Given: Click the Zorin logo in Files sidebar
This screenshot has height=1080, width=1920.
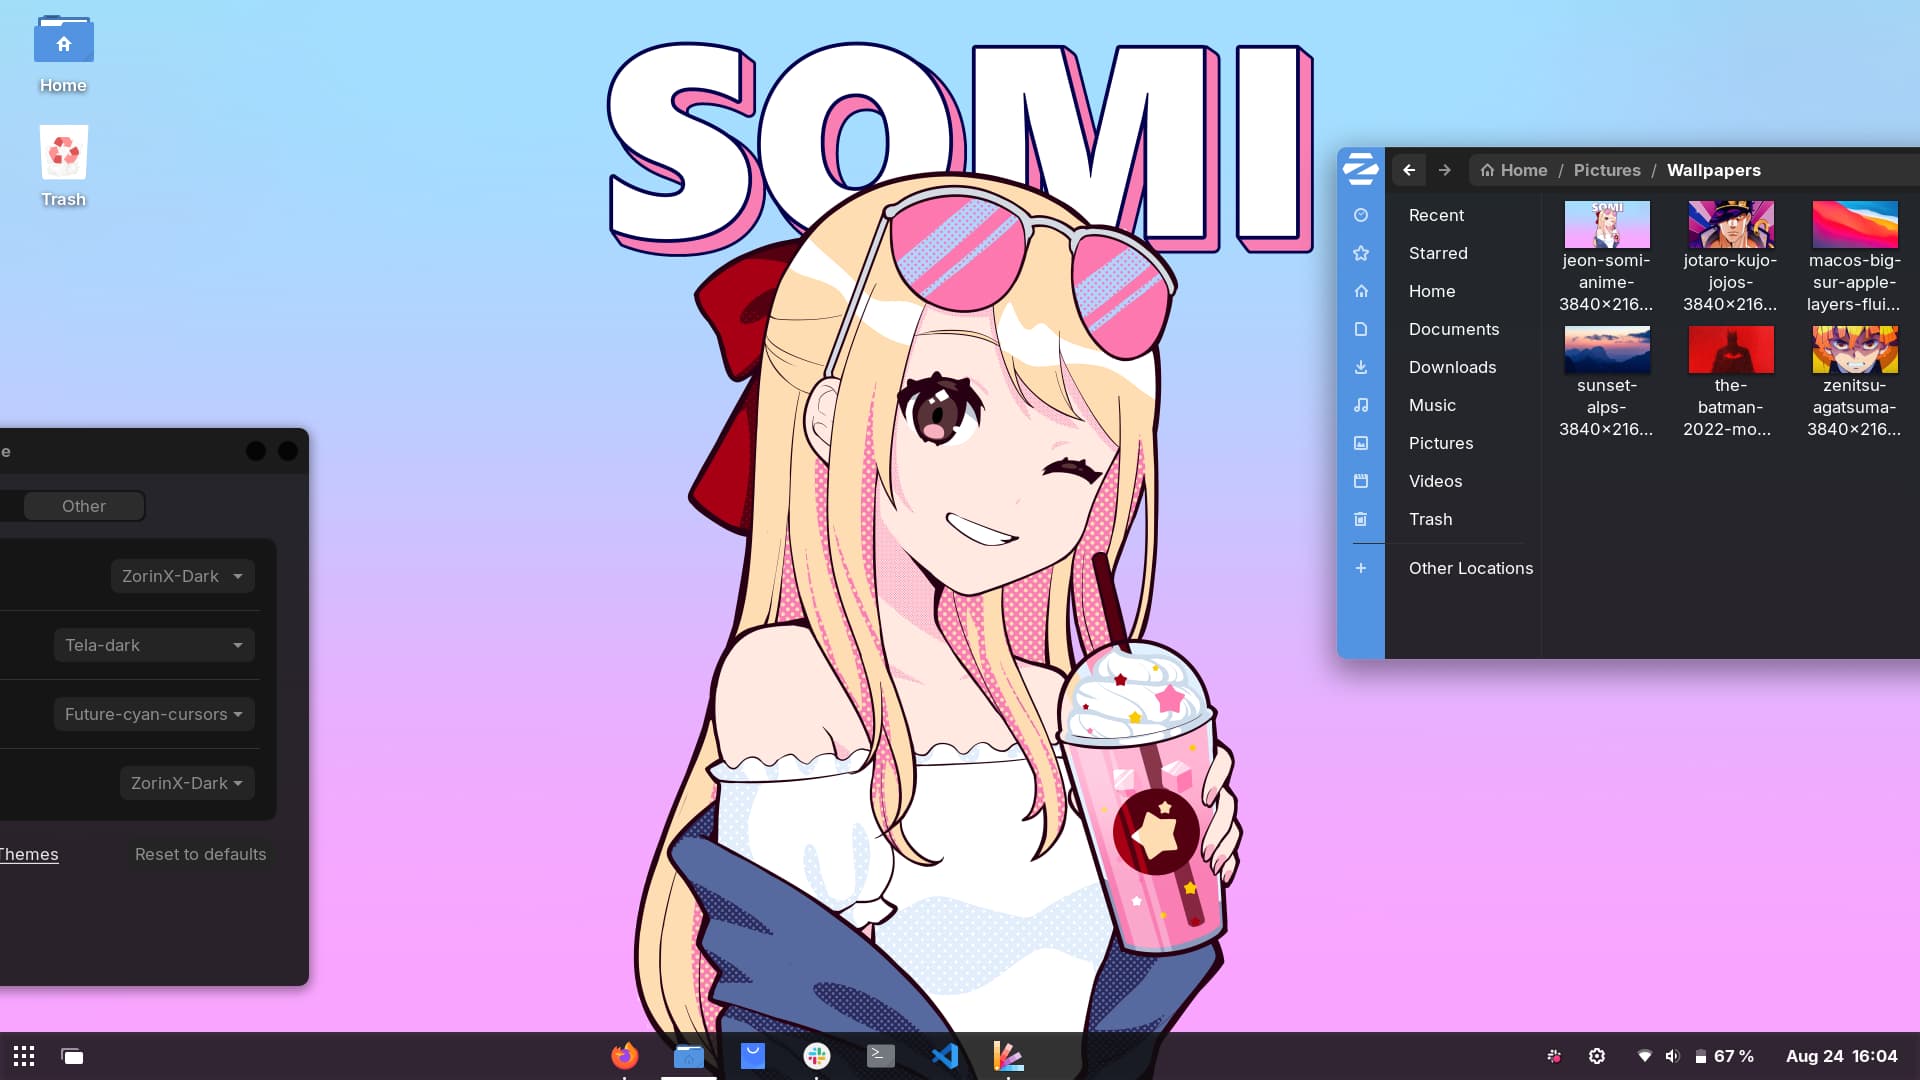Looking at the screenshot, I should pyautogui.click(x=1360, y=169).
